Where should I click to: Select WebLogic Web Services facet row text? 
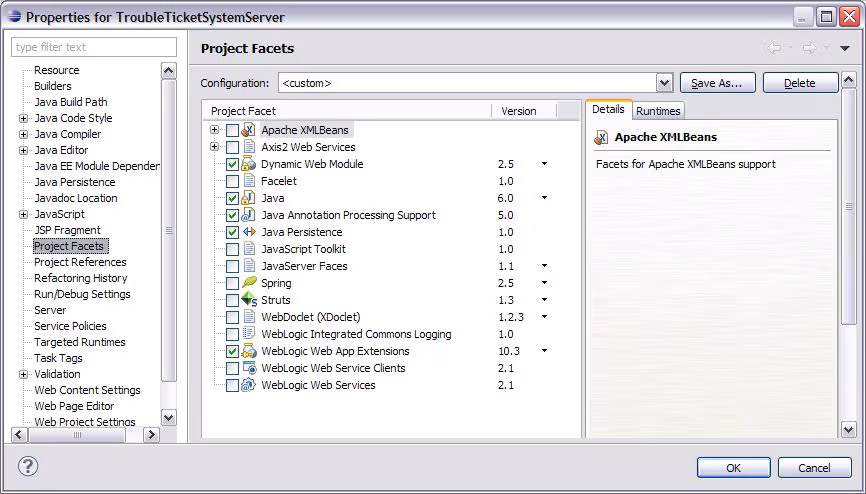[319, 385]
